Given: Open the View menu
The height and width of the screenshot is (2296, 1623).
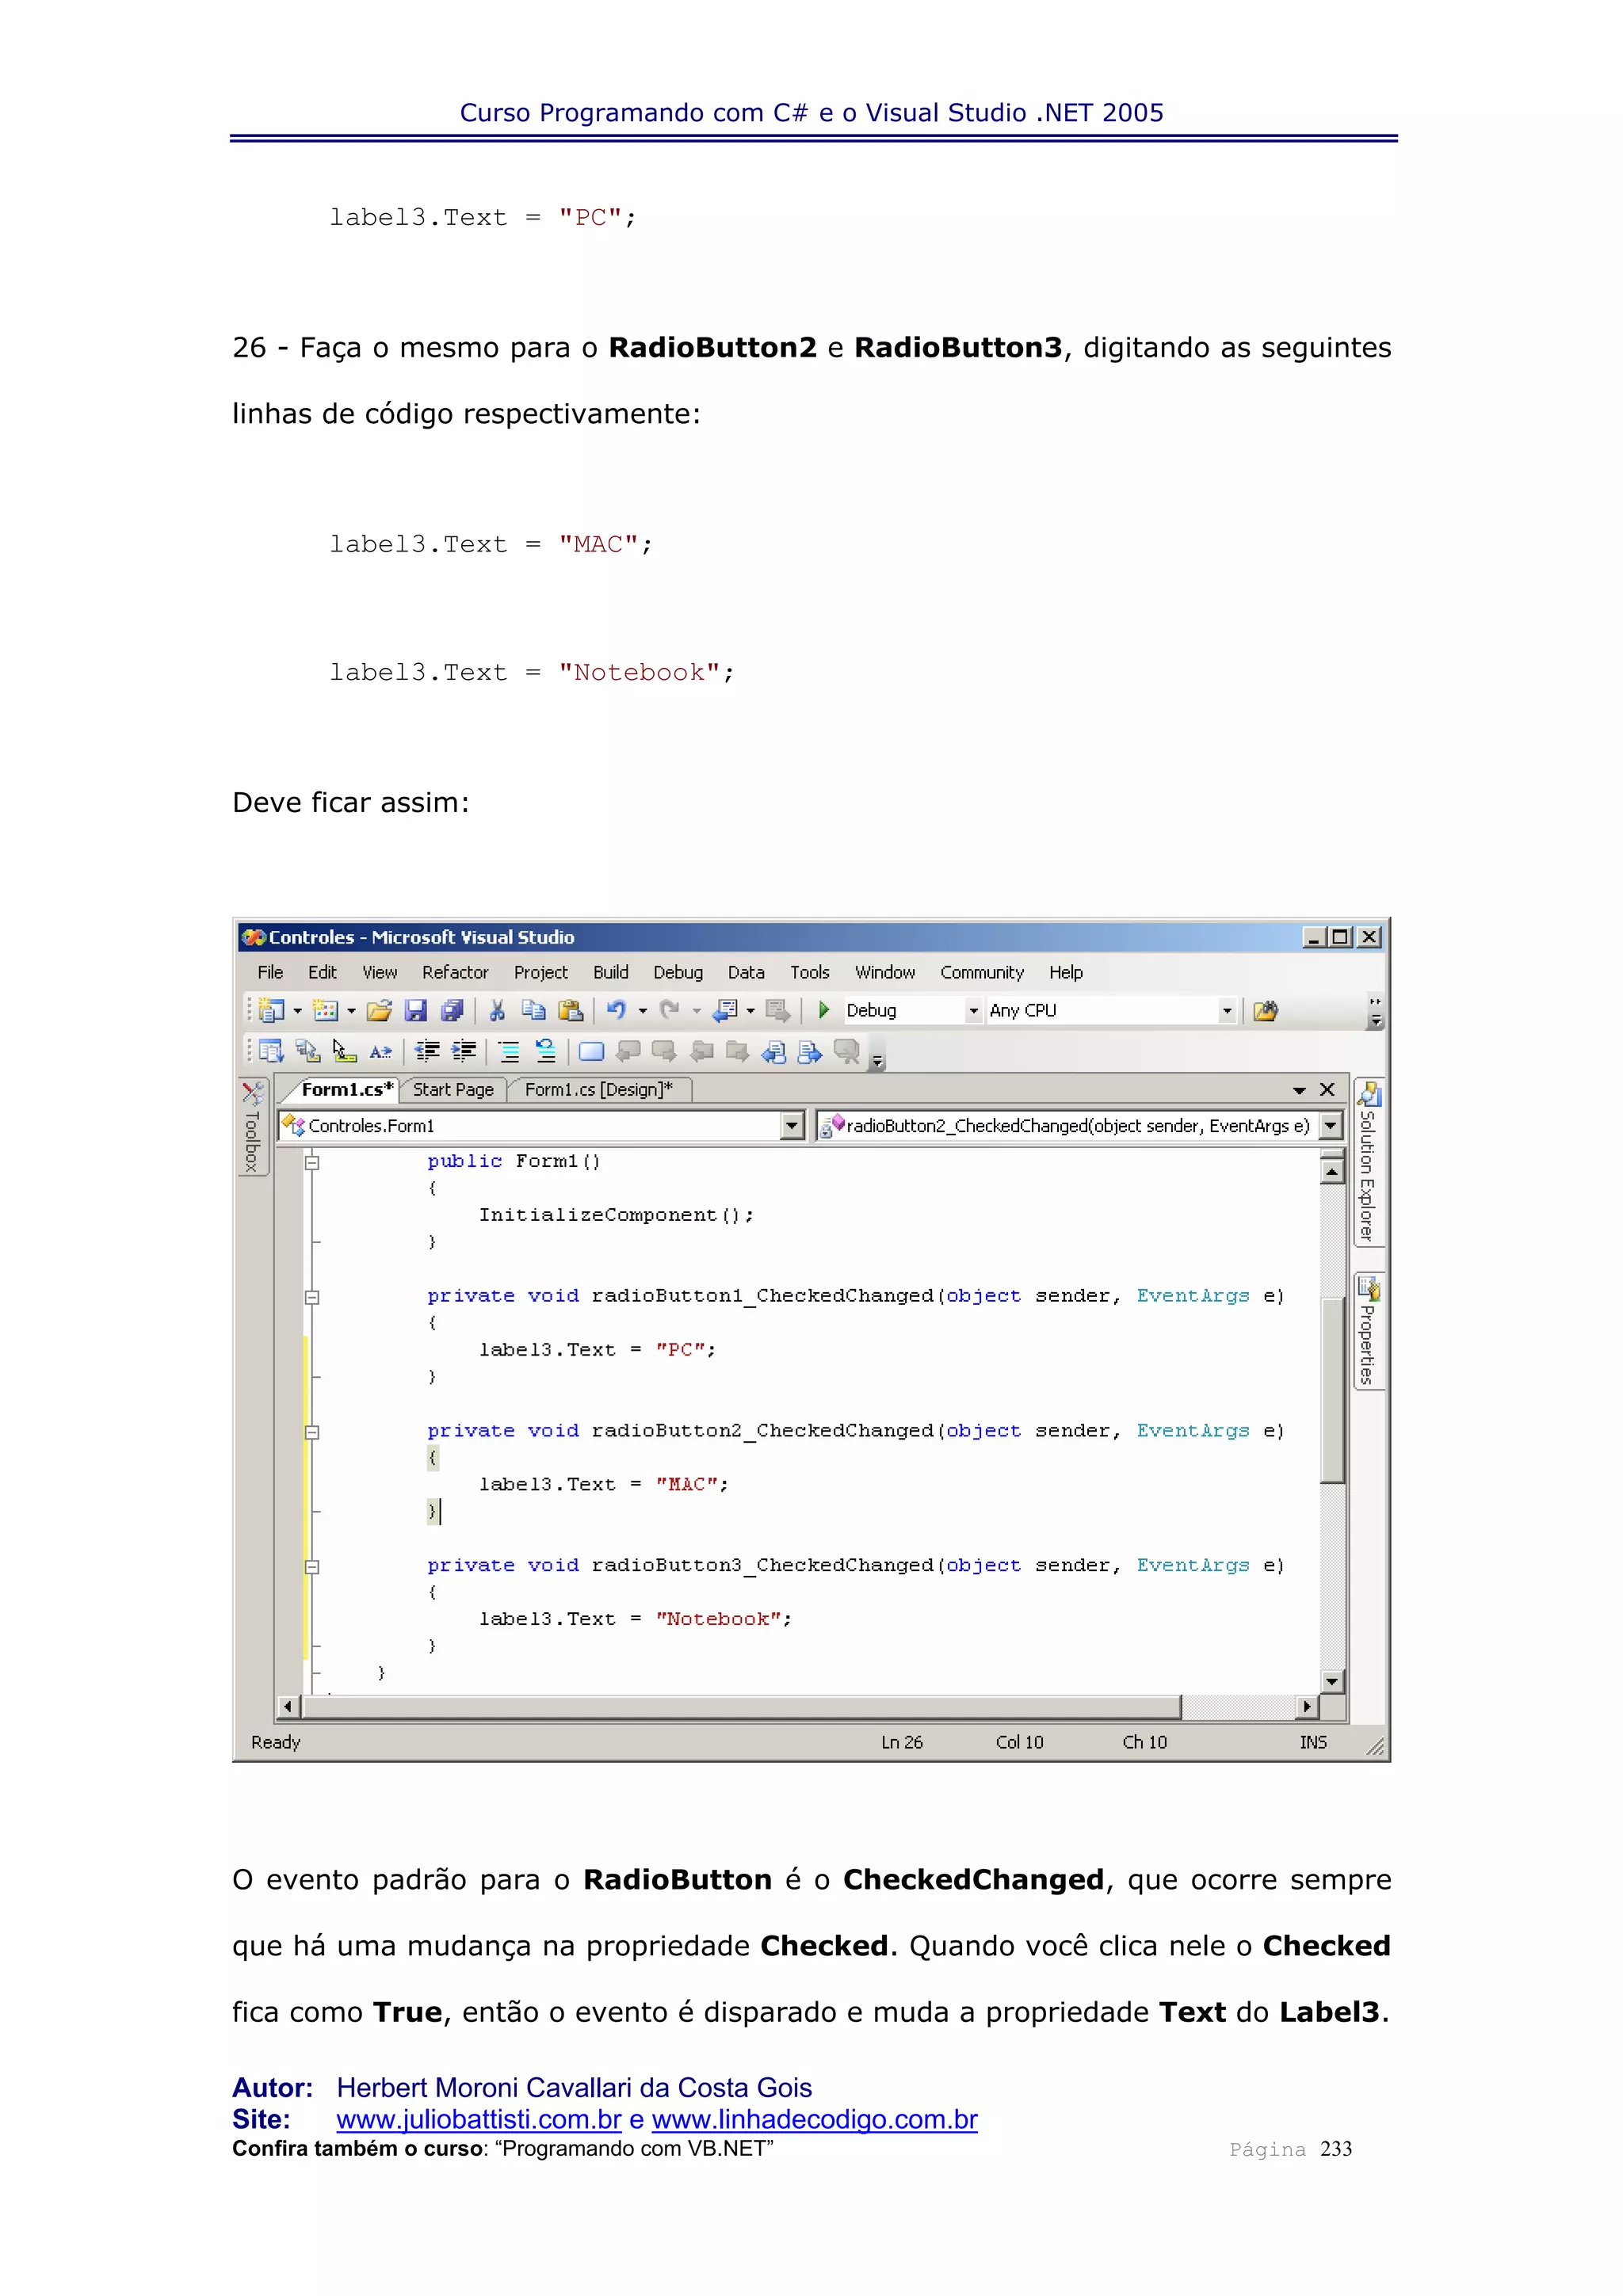Looking at the screenshot, I should 379,972.
